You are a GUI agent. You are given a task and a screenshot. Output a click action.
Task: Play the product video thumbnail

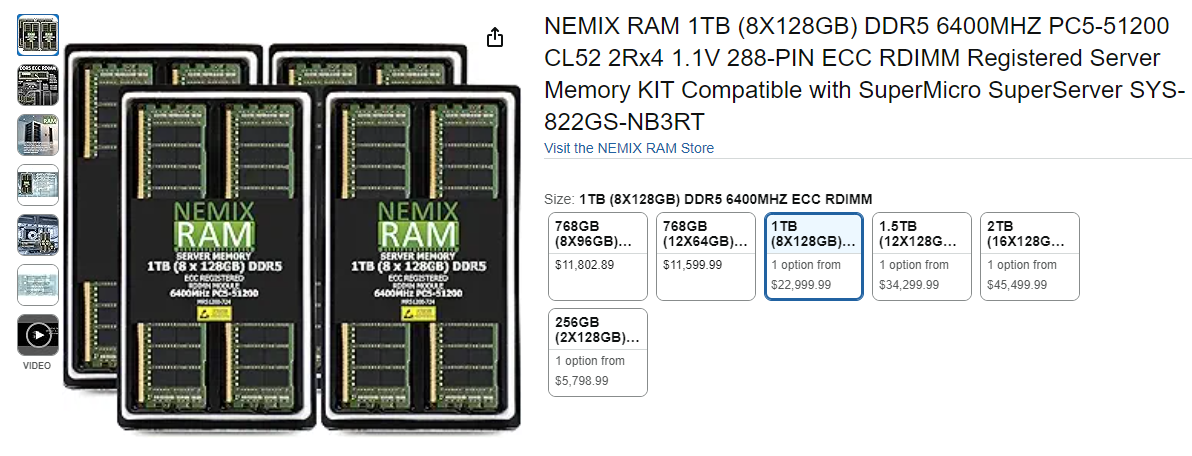point(38,335)
